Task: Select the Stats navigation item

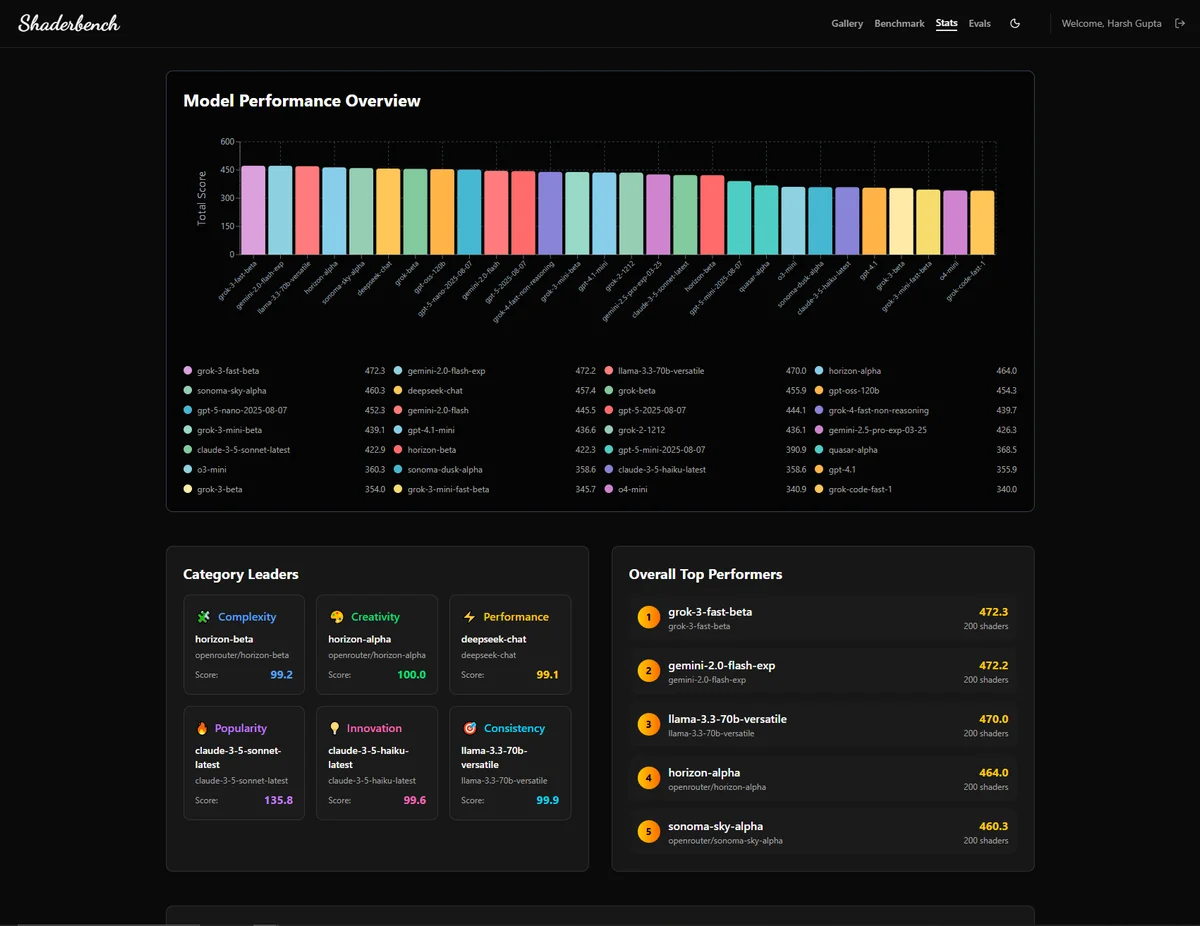Action: pyautogui.click(x=946, y=23)
